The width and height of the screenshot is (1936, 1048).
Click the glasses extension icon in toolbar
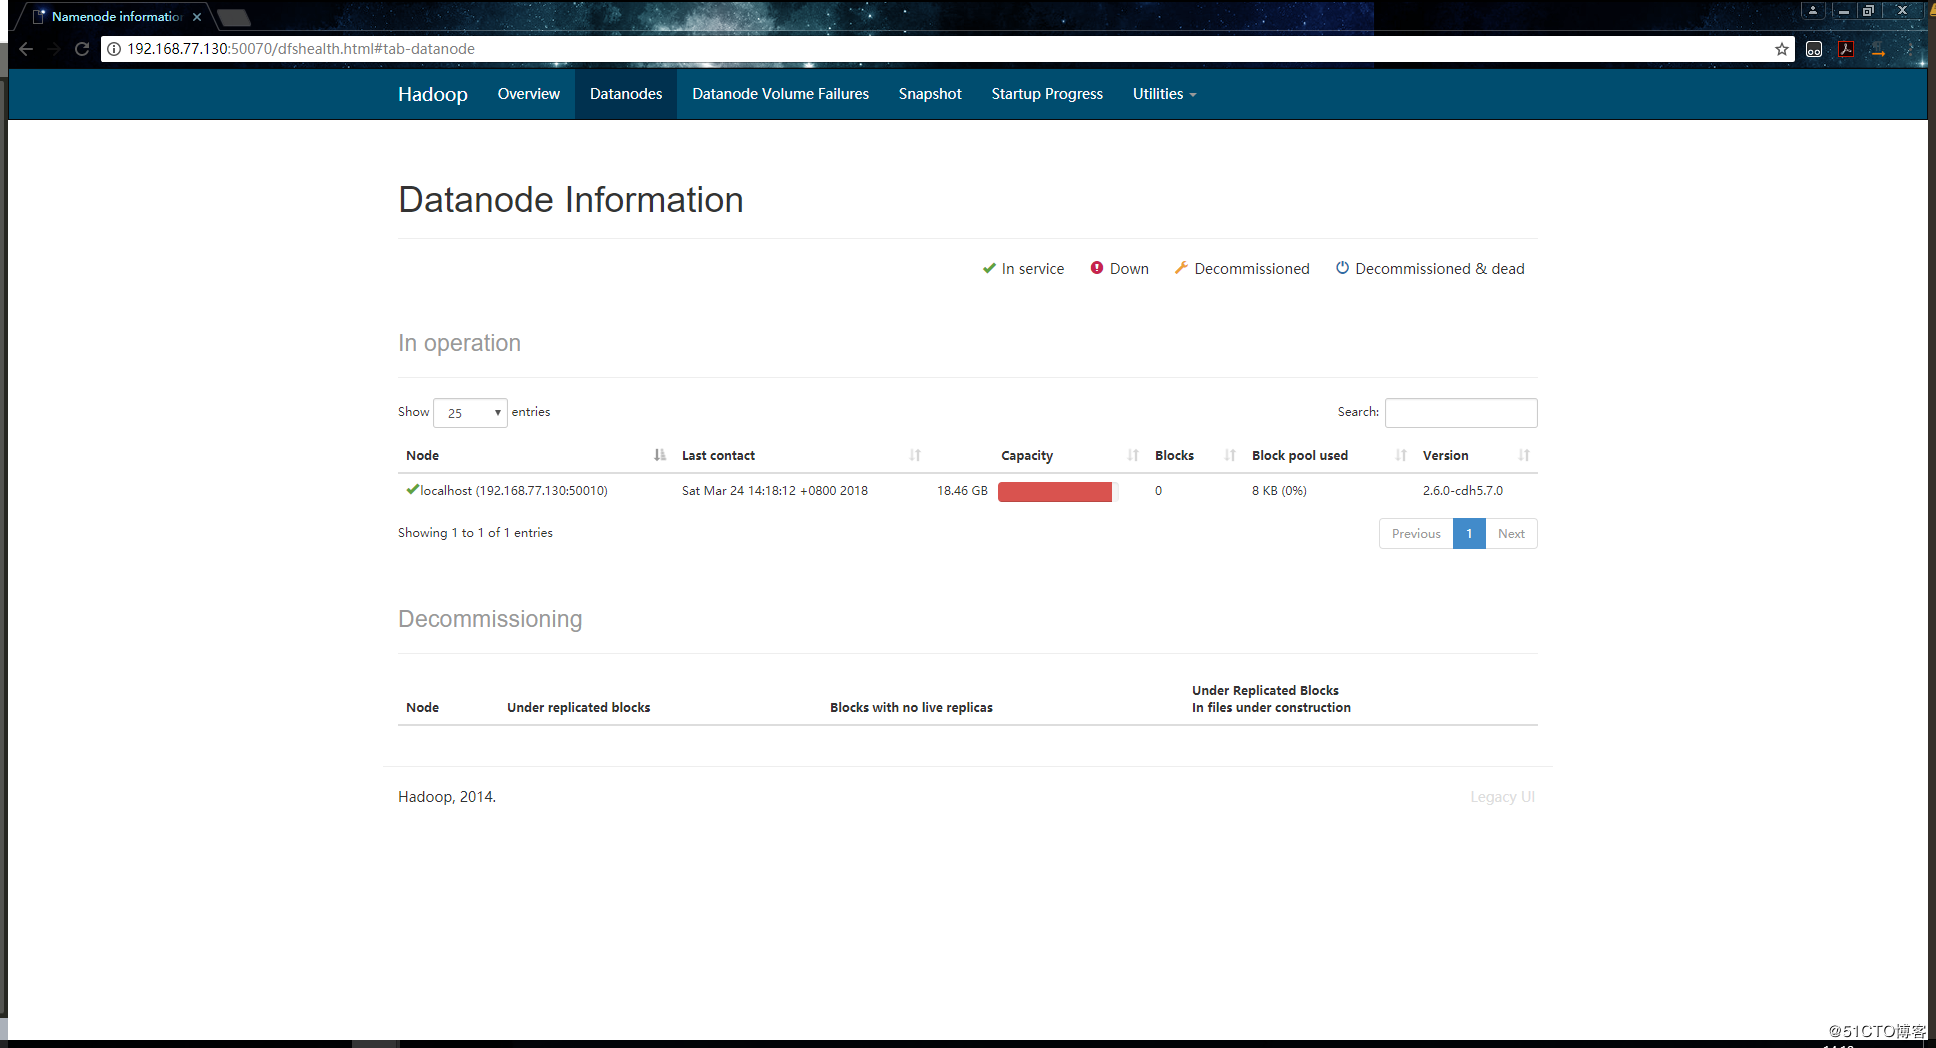tap(1814, 49)
